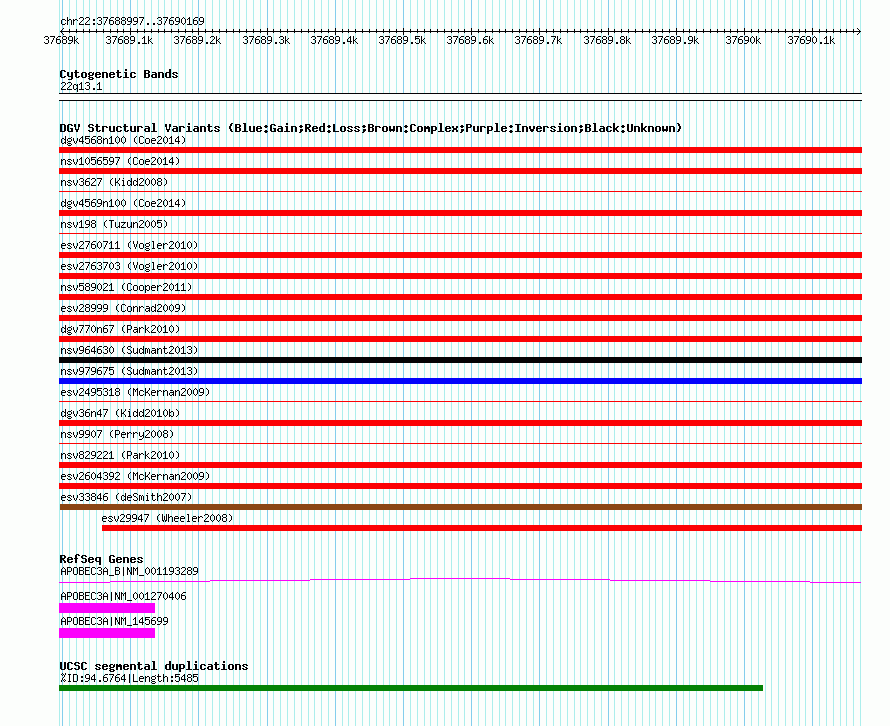Open variant esv2495318 (McKernan2009) label
Image resolution: width=890 pixels, height=726 pixels.
[x=135, y=392]
